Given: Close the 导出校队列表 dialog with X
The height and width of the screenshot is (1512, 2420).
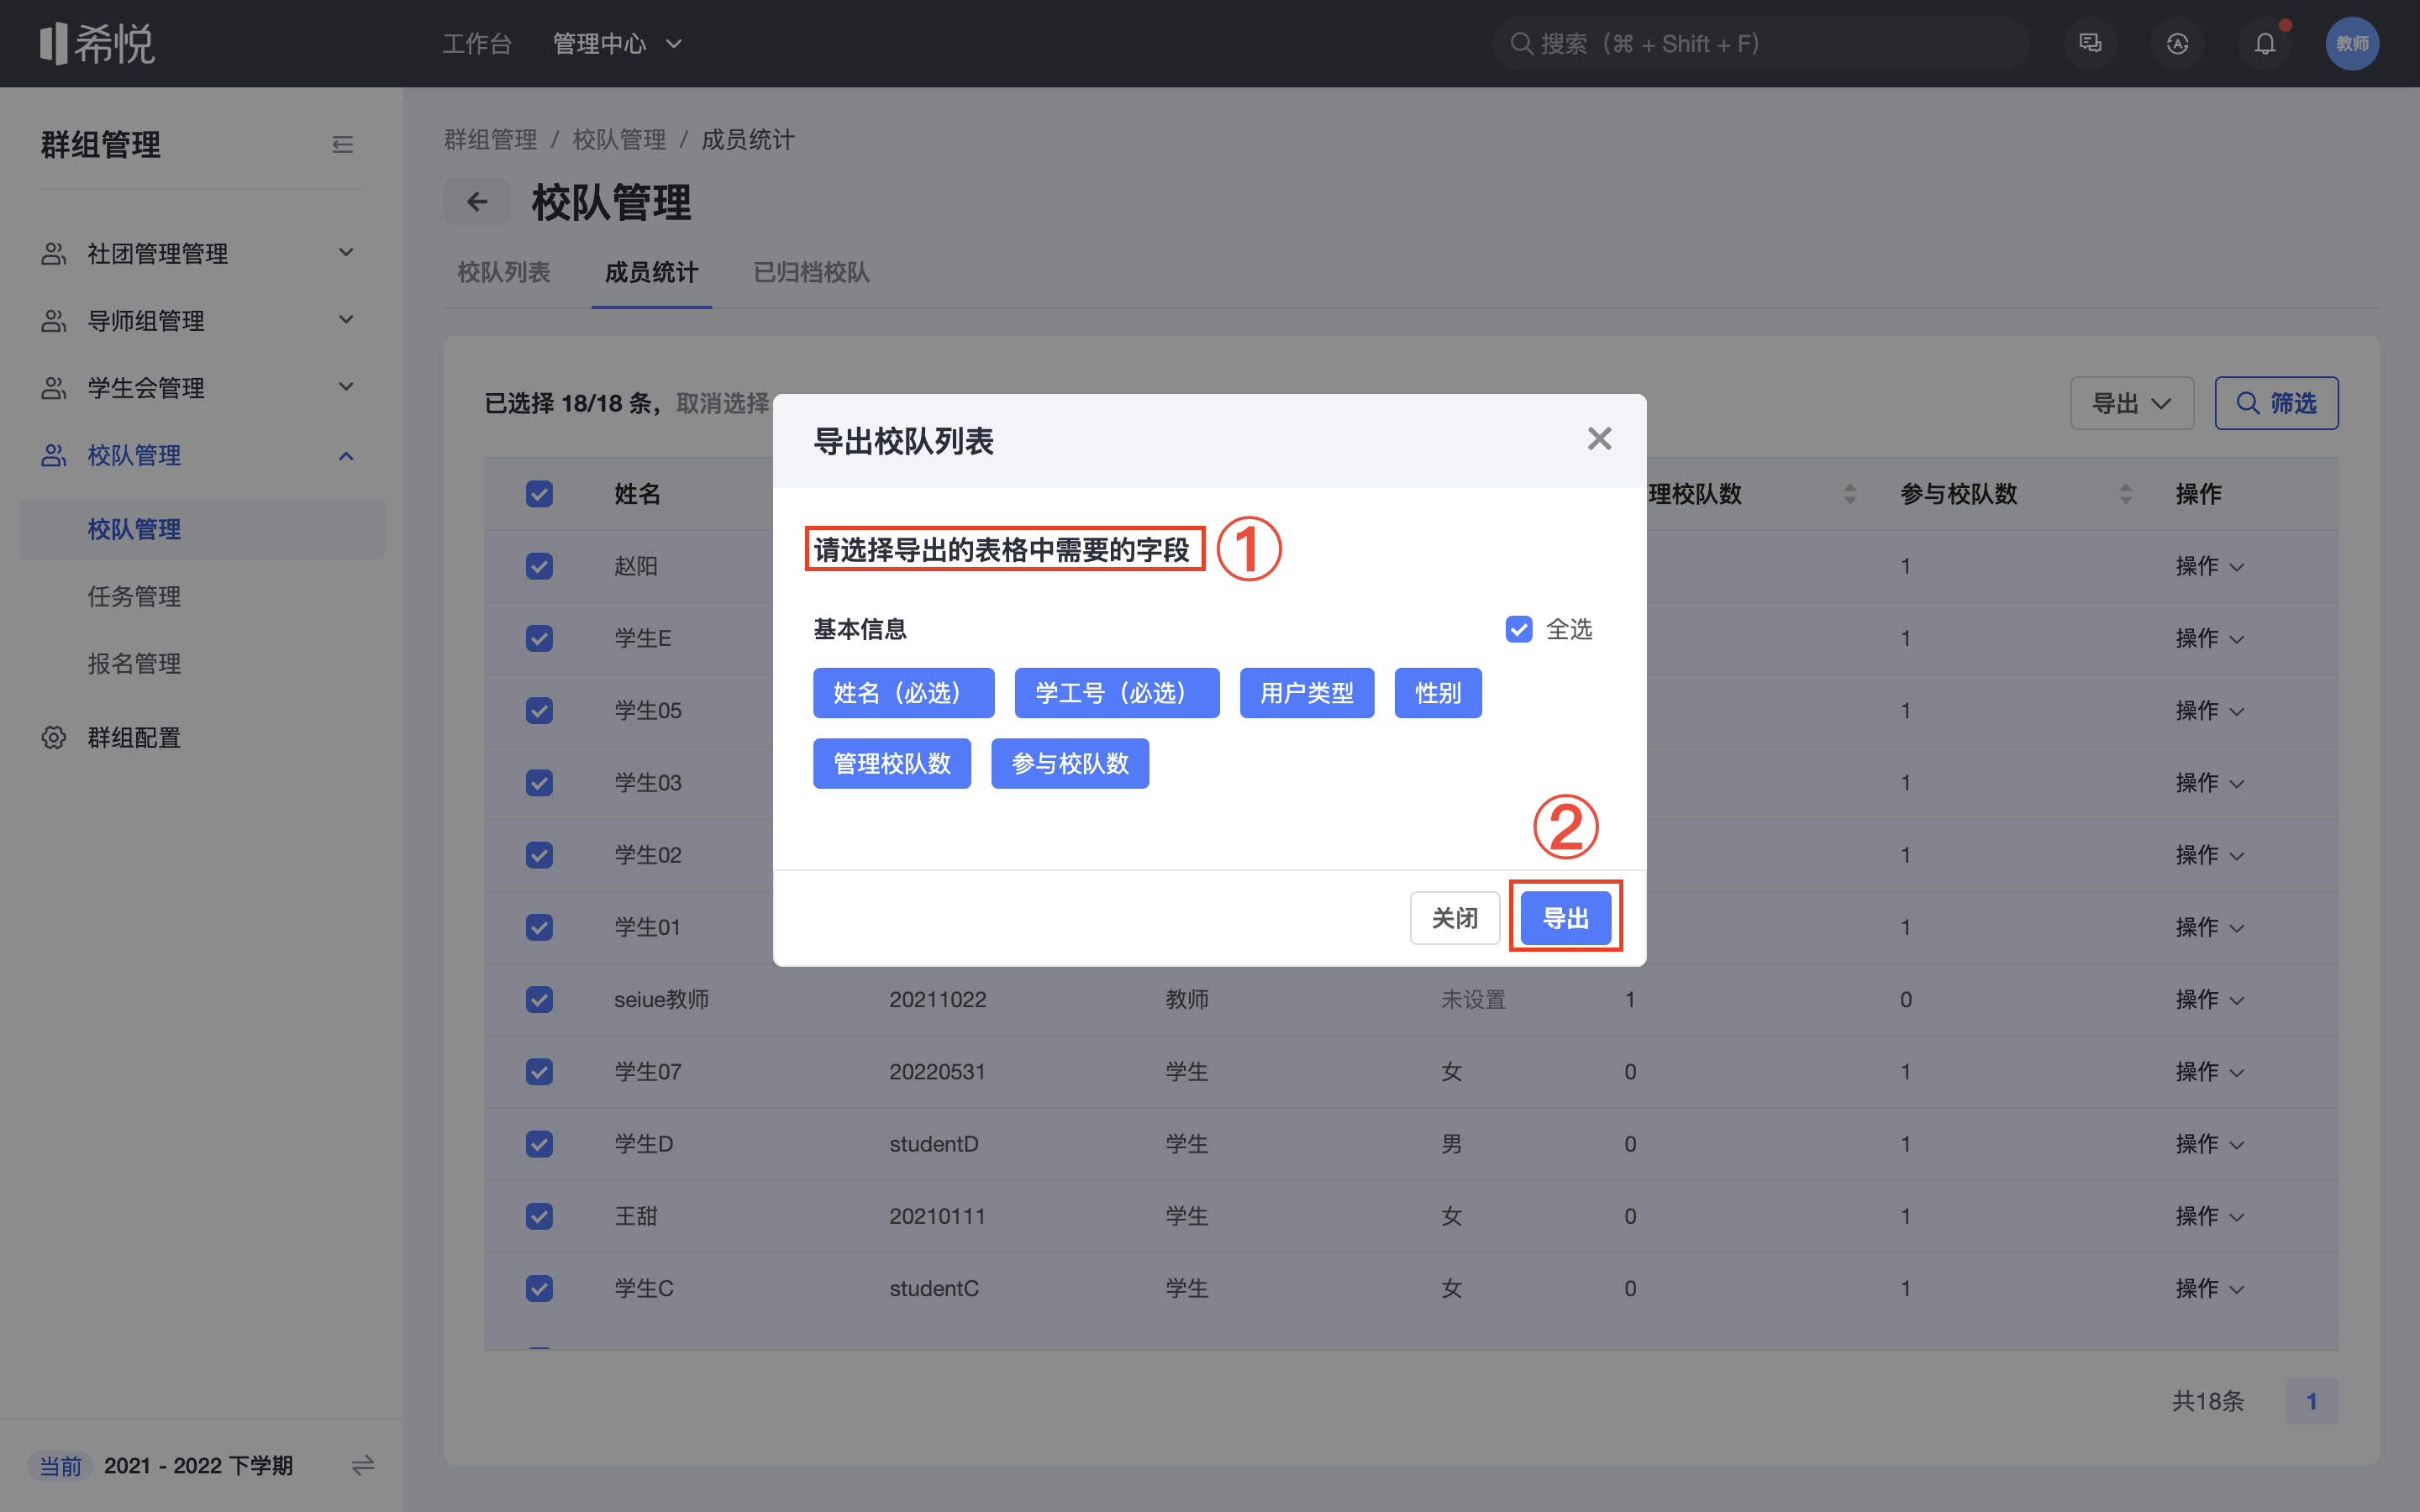Looking at the screenshot, I should click(x=1599, y=438).
